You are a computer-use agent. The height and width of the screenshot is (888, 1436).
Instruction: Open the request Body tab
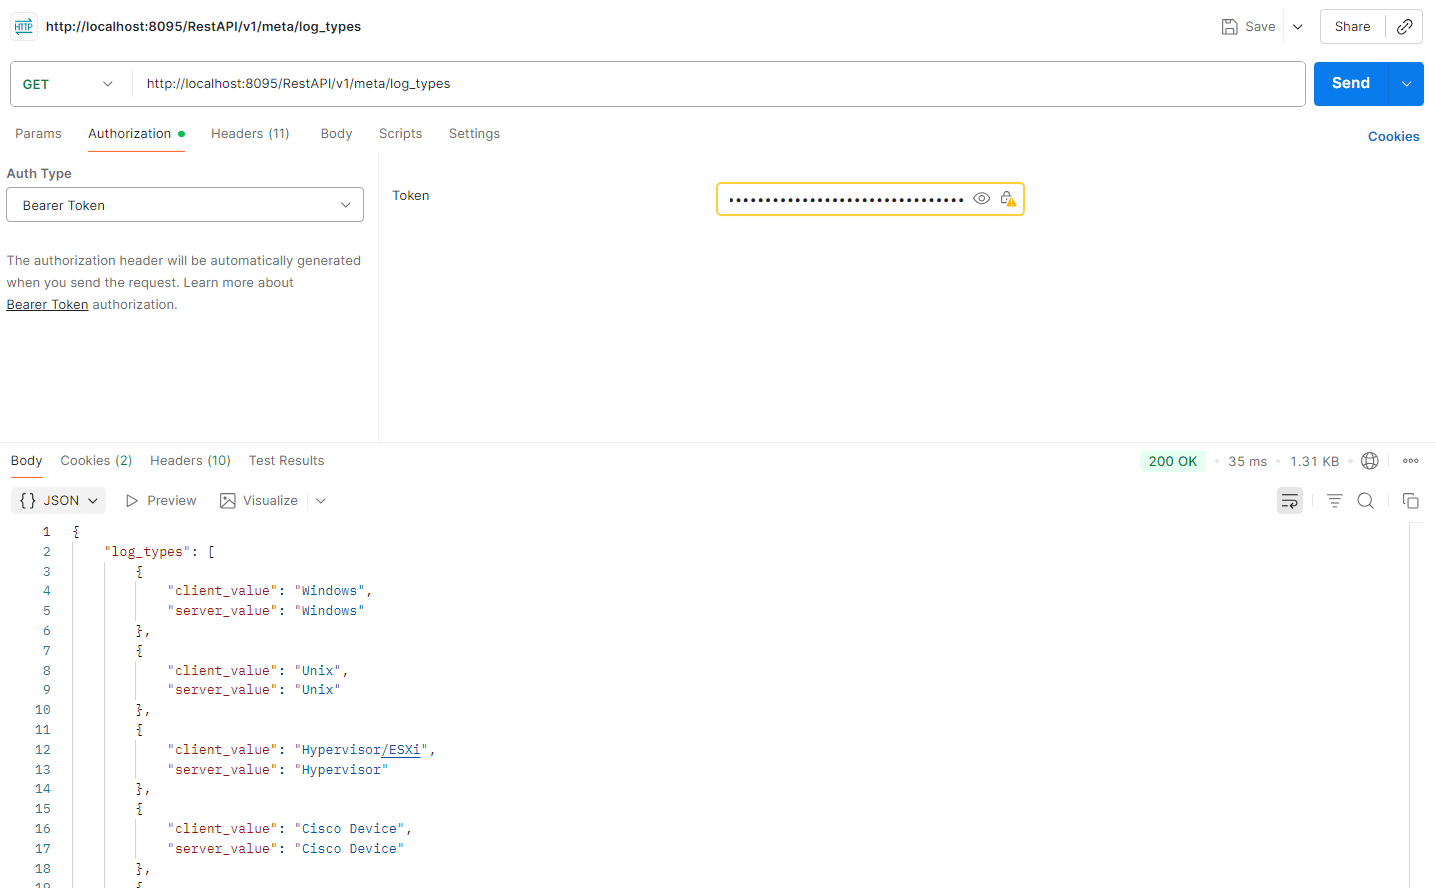coord(336,134)
